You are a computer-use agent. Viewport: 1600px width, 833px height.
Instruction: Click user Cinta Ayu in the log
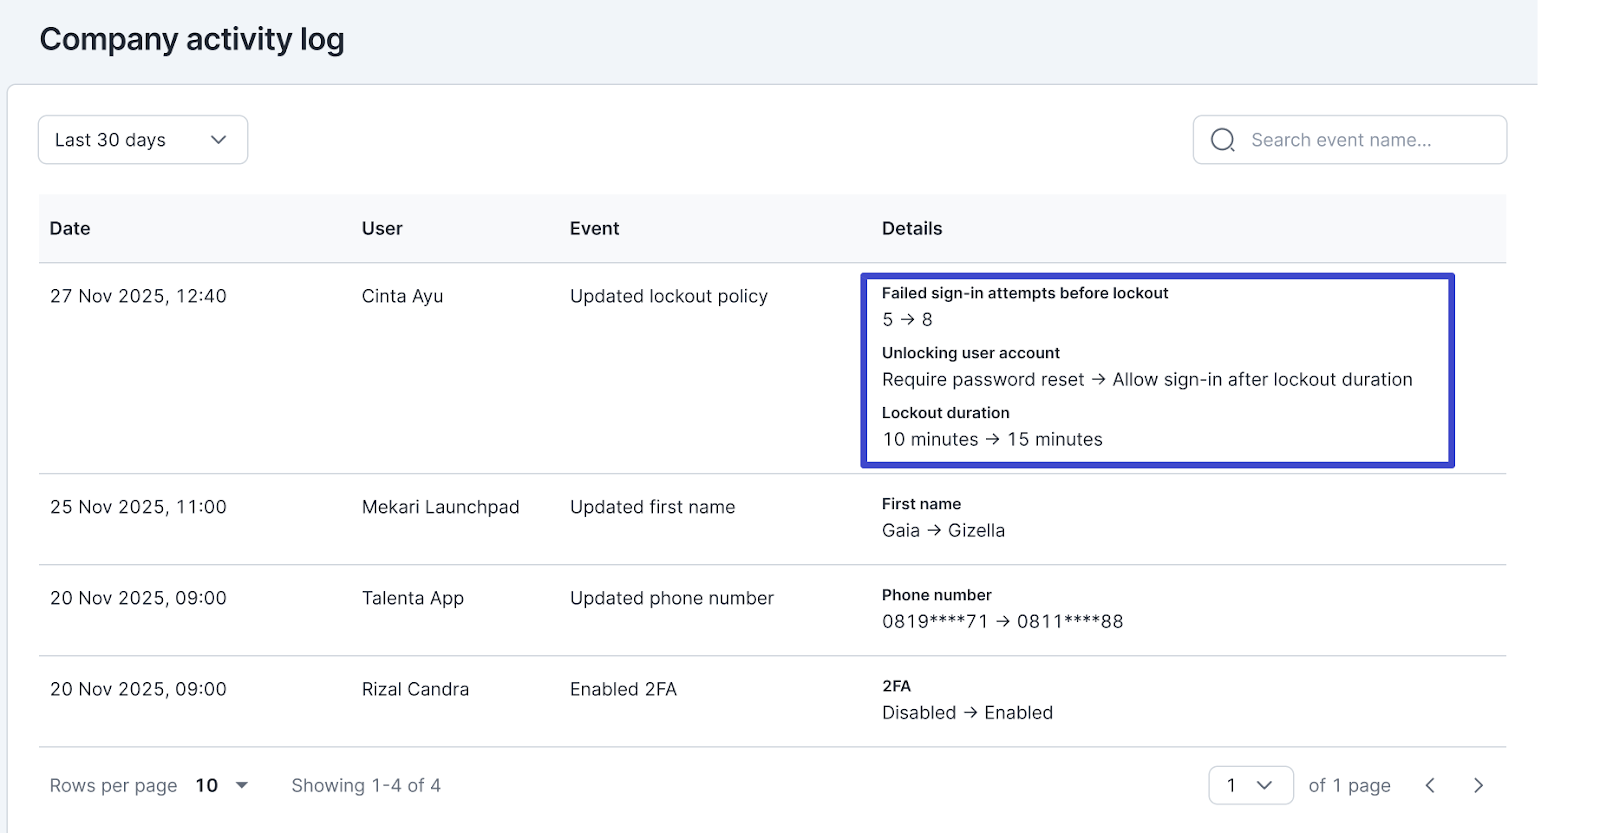(402, 297)
